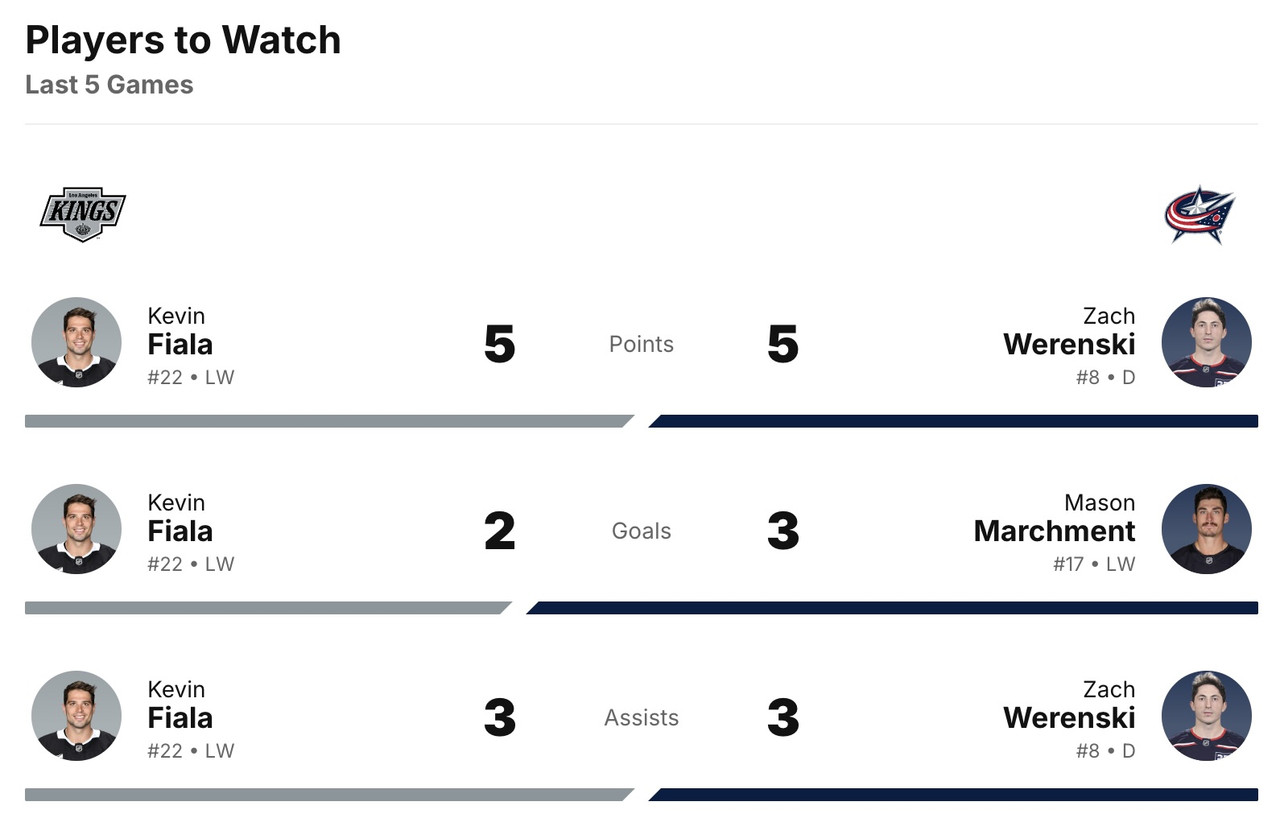This screenshot has height=823, width=1280.
Task: Open Kevin Fiala's name link in Points row
Action: 180,332
